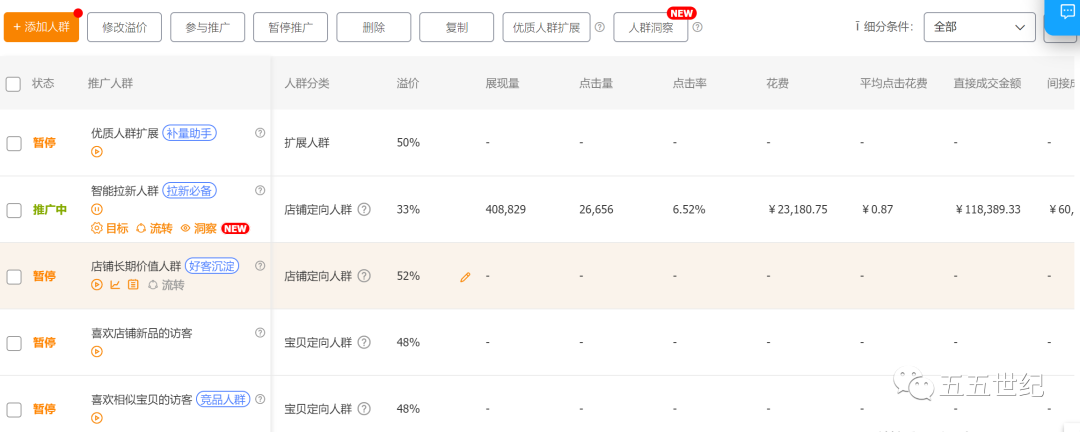
Task: Check the 喜欢相似宝贝的访客 row checkbox
Action: click(x=14, y=409)
